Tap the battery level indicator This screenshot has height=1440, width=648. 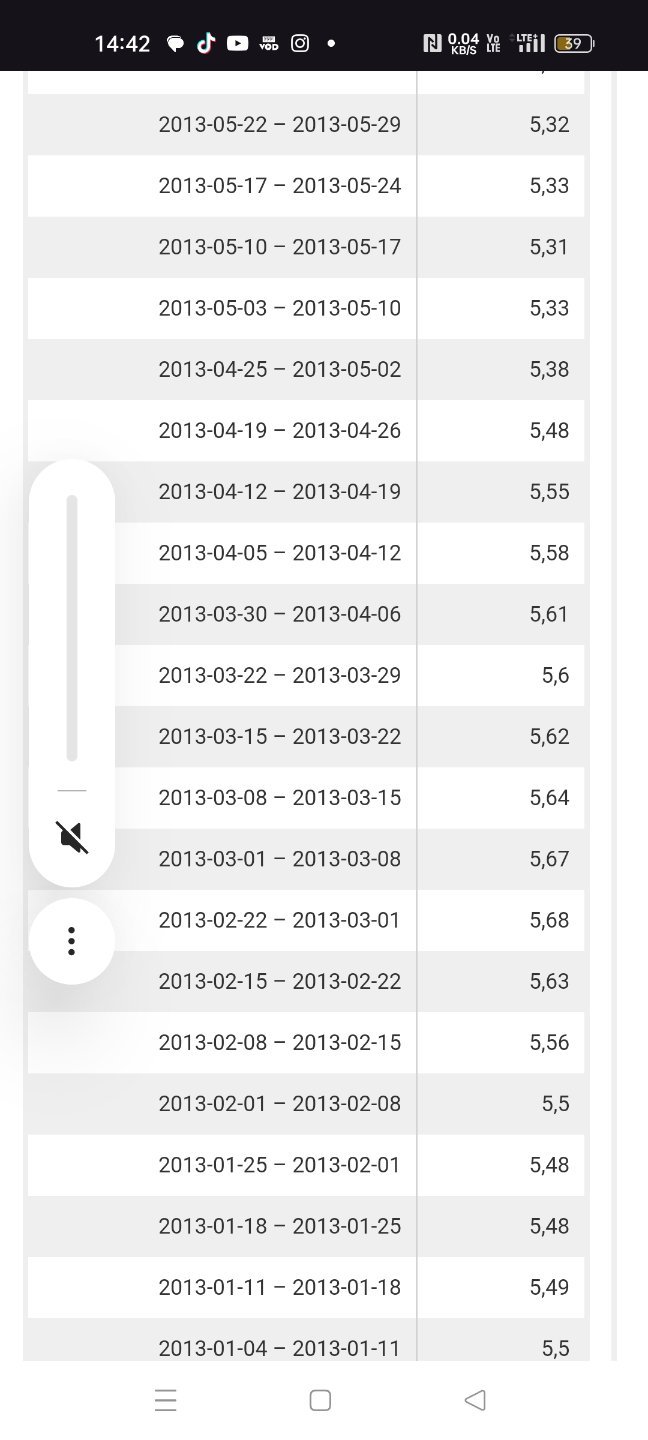tap(574, 43)
